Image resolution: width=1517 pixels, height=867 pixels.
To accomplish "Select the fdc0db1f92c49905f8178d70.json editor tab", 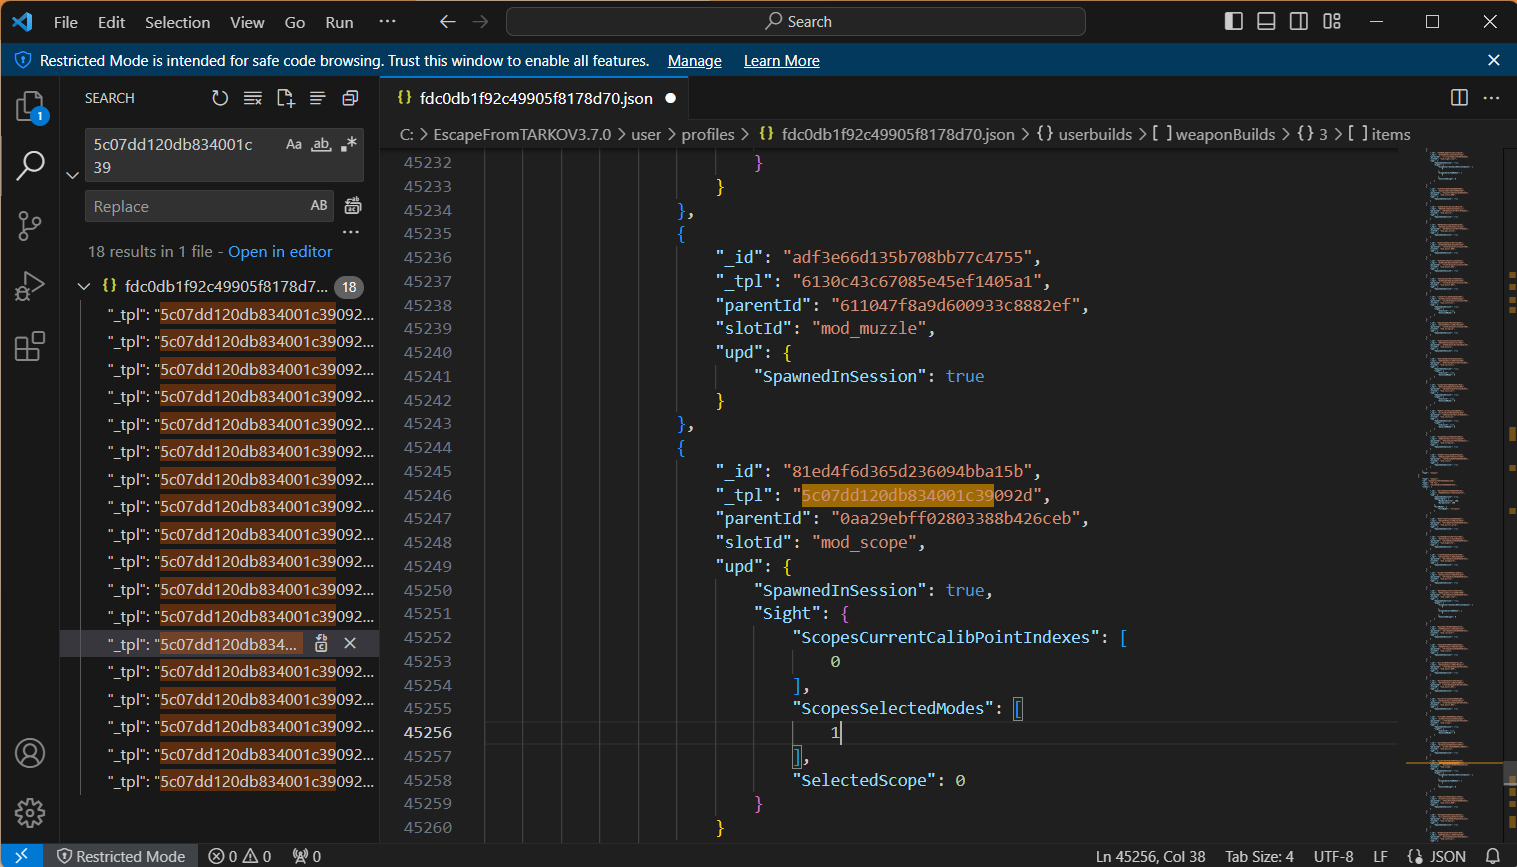I will click(x=535, y=98).
